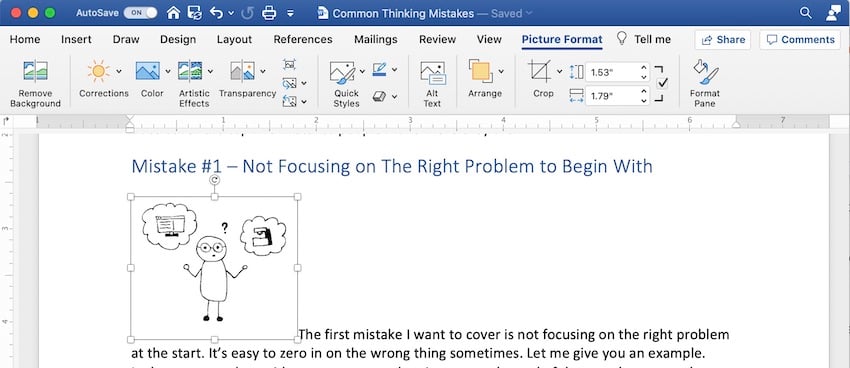Click the Picture Border pen icon
Viewport: 850px width, 368px height.
point(379,69)
